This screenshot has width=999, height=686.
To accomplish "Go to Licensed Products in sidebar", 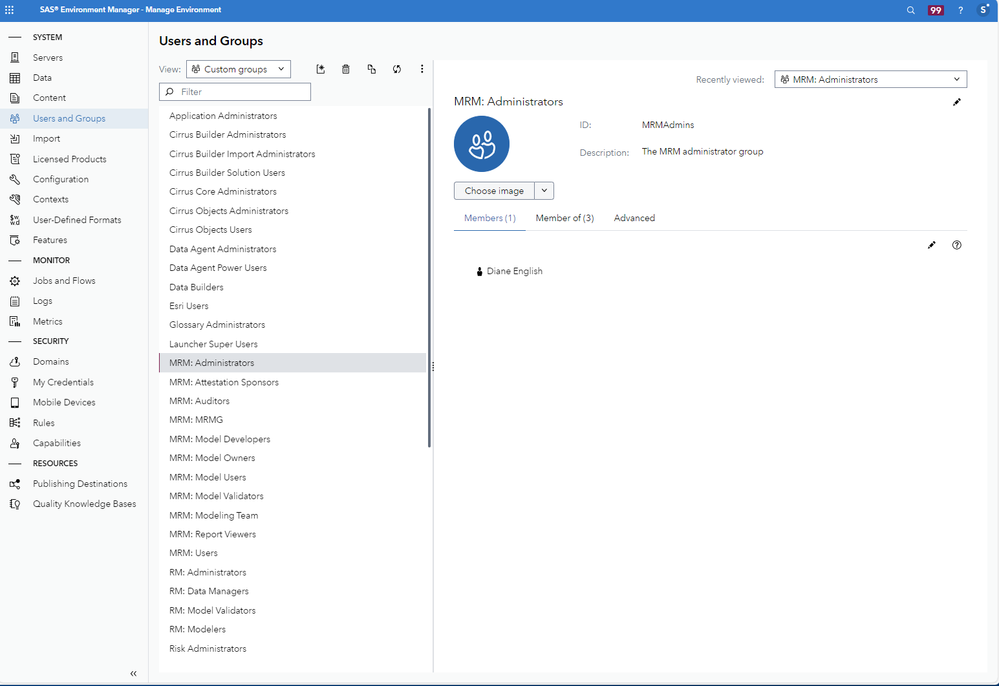I will tap(69, 159).
